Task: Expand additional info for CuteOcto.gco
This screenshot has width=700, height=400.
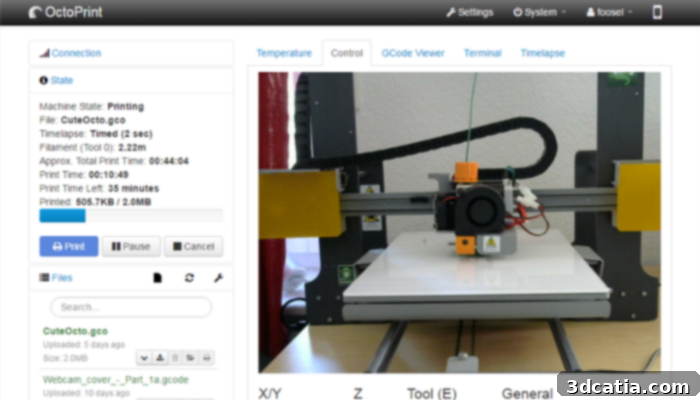Action: tap(144, 358)
